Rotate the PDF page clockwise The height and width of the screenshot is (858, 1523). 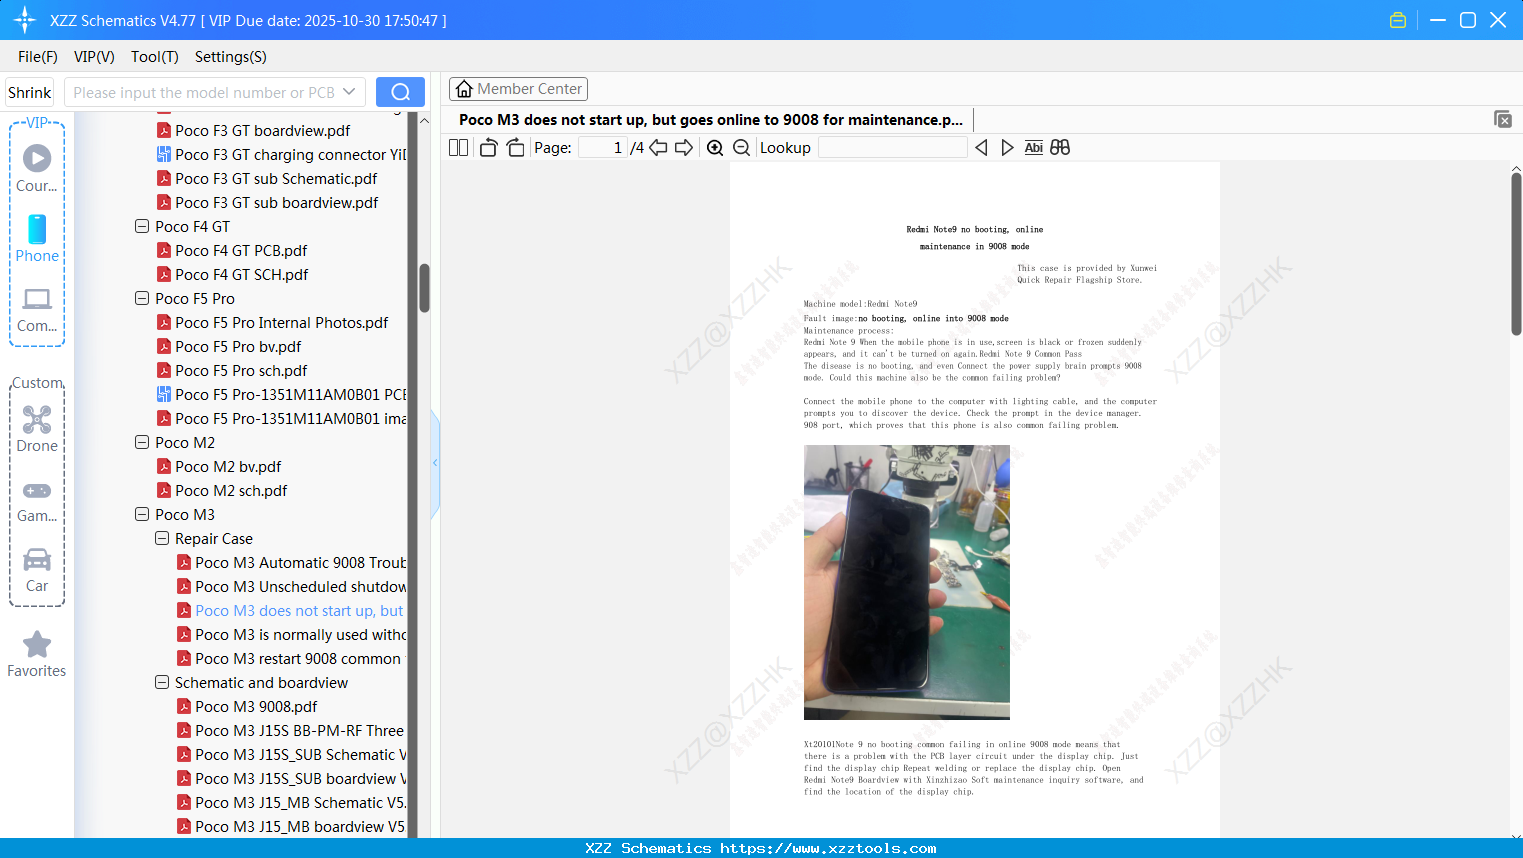click(514, 147)
